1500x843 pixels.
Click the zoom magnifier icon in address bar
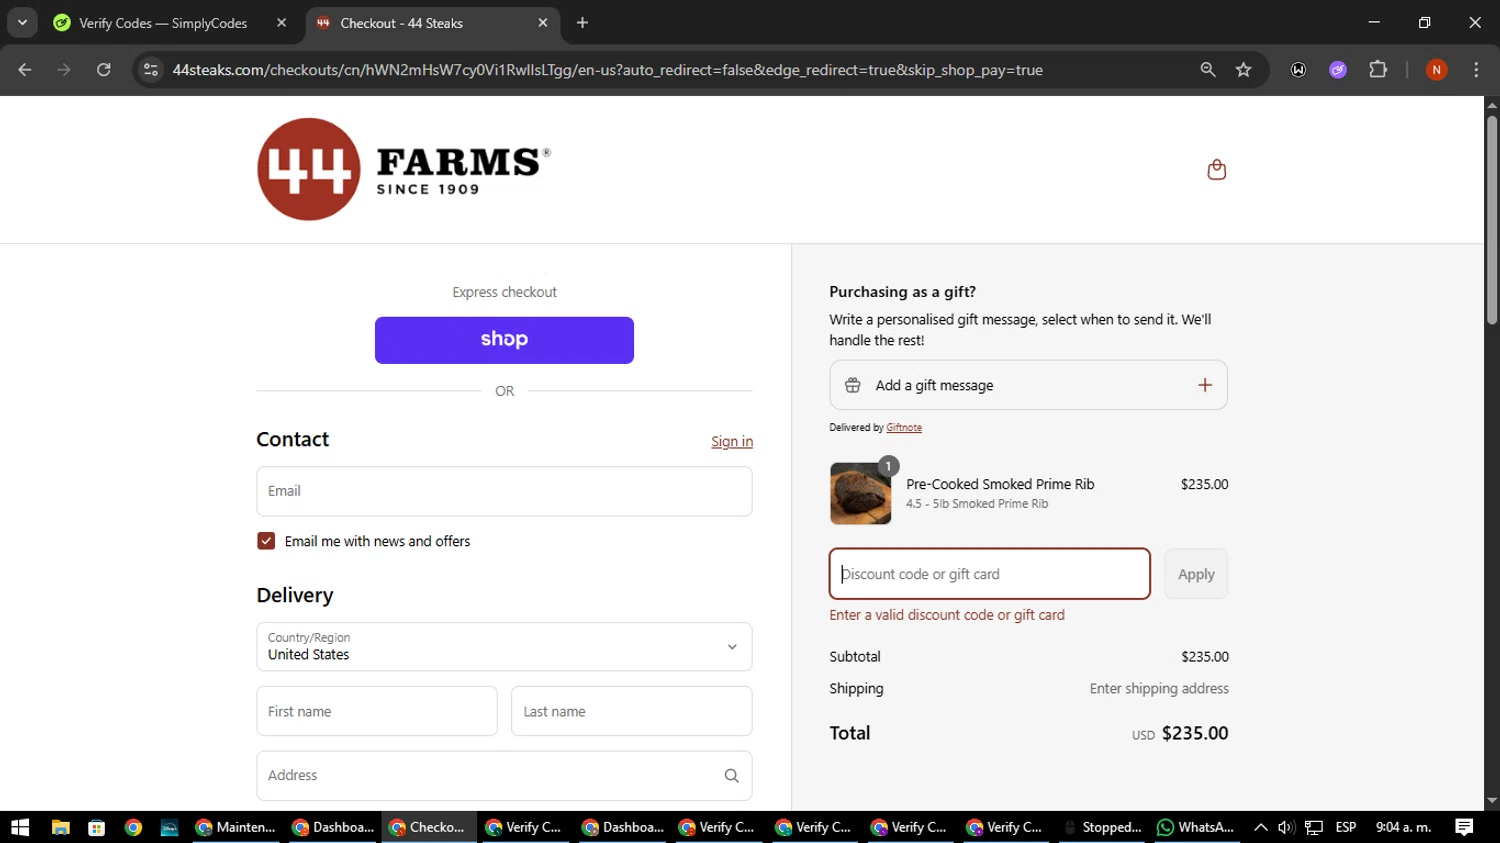tap(1208, 70)
